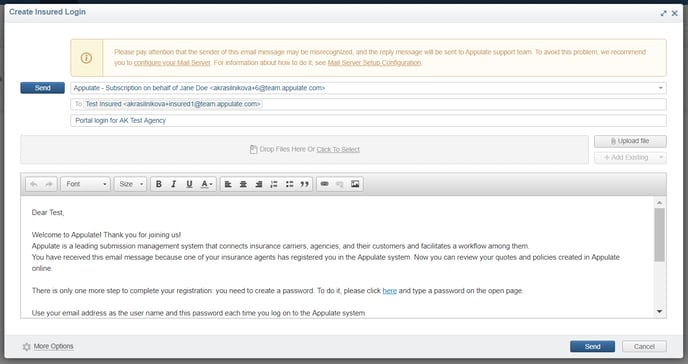Click the To recipient field

click(368, 104)
